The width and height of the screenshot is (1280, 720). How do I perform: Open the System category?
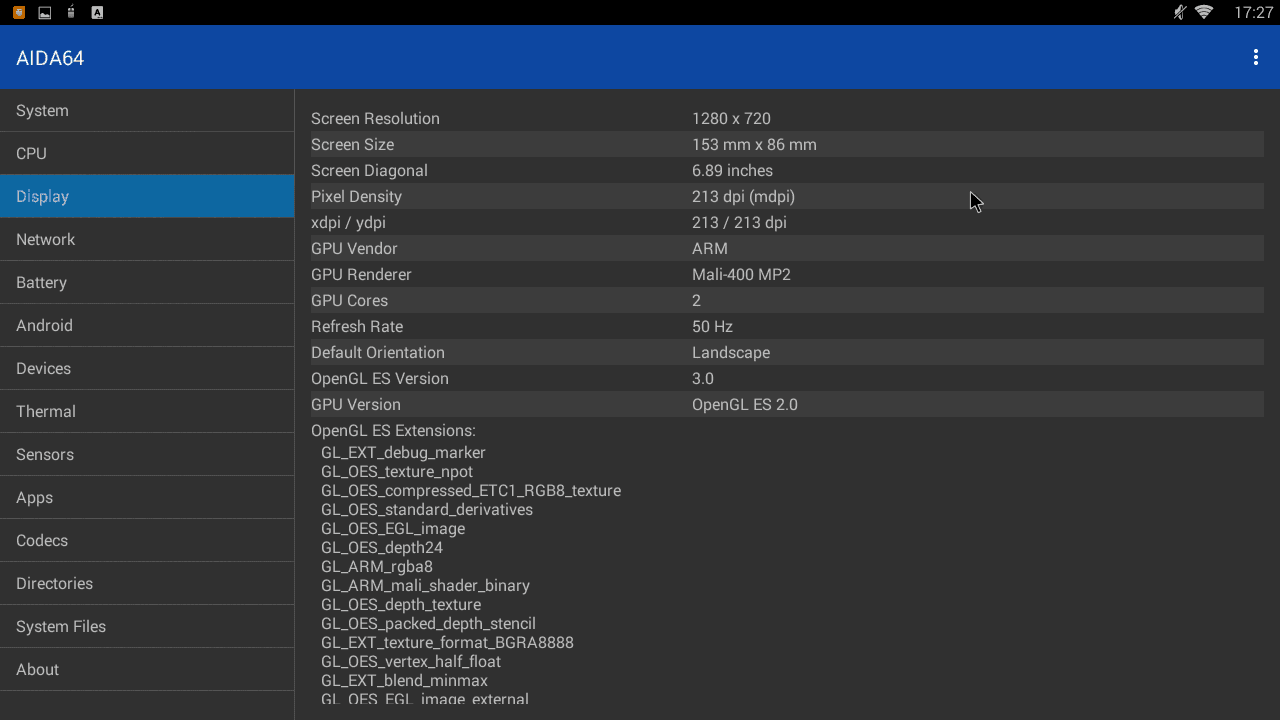pos(147,111)
